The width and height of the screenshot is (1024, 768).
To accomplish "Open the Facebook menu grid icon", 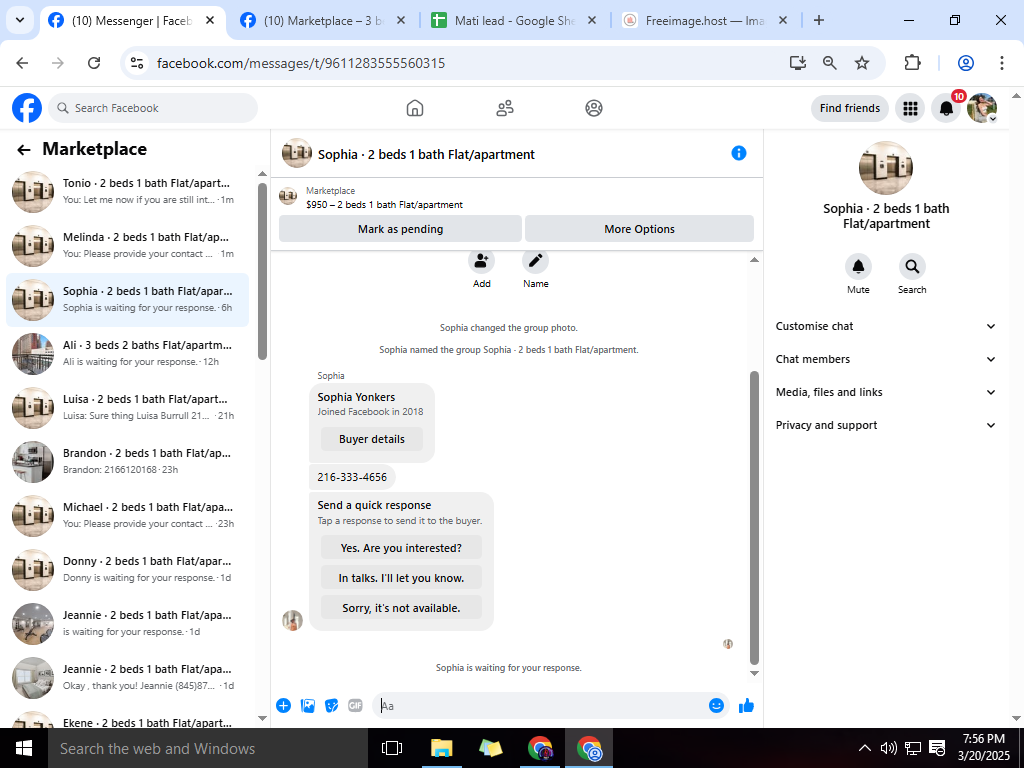I will (910, 108).
